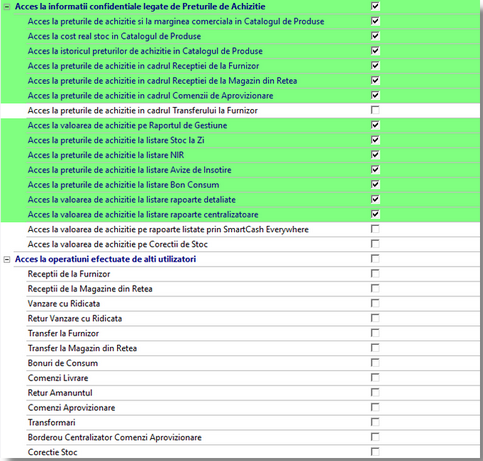Check Borderou Centralizator Comenzi Aprovizionare checkbox
Image resolution: width=483 pixels, height=461 pixels.
[375, 437]
